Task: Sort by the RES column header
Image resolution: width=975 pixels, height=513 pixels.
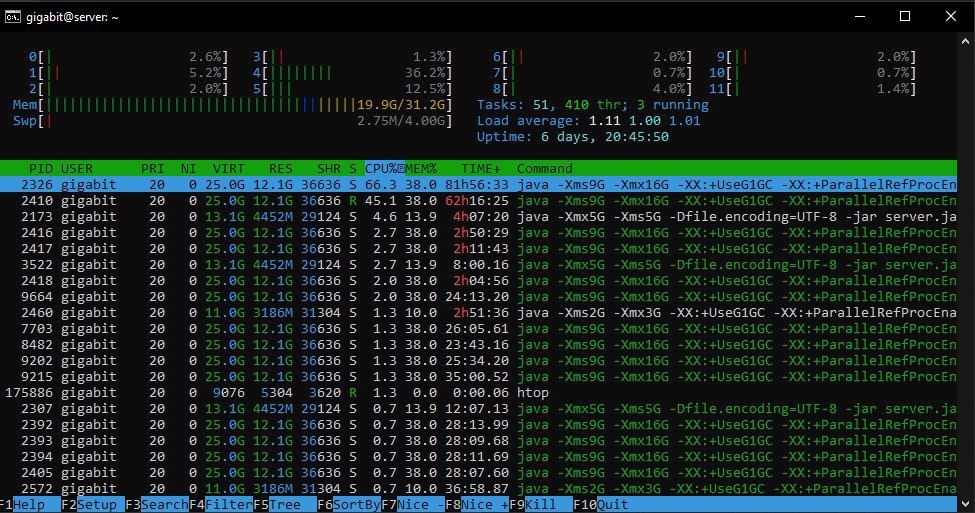Action: point(280,169)
